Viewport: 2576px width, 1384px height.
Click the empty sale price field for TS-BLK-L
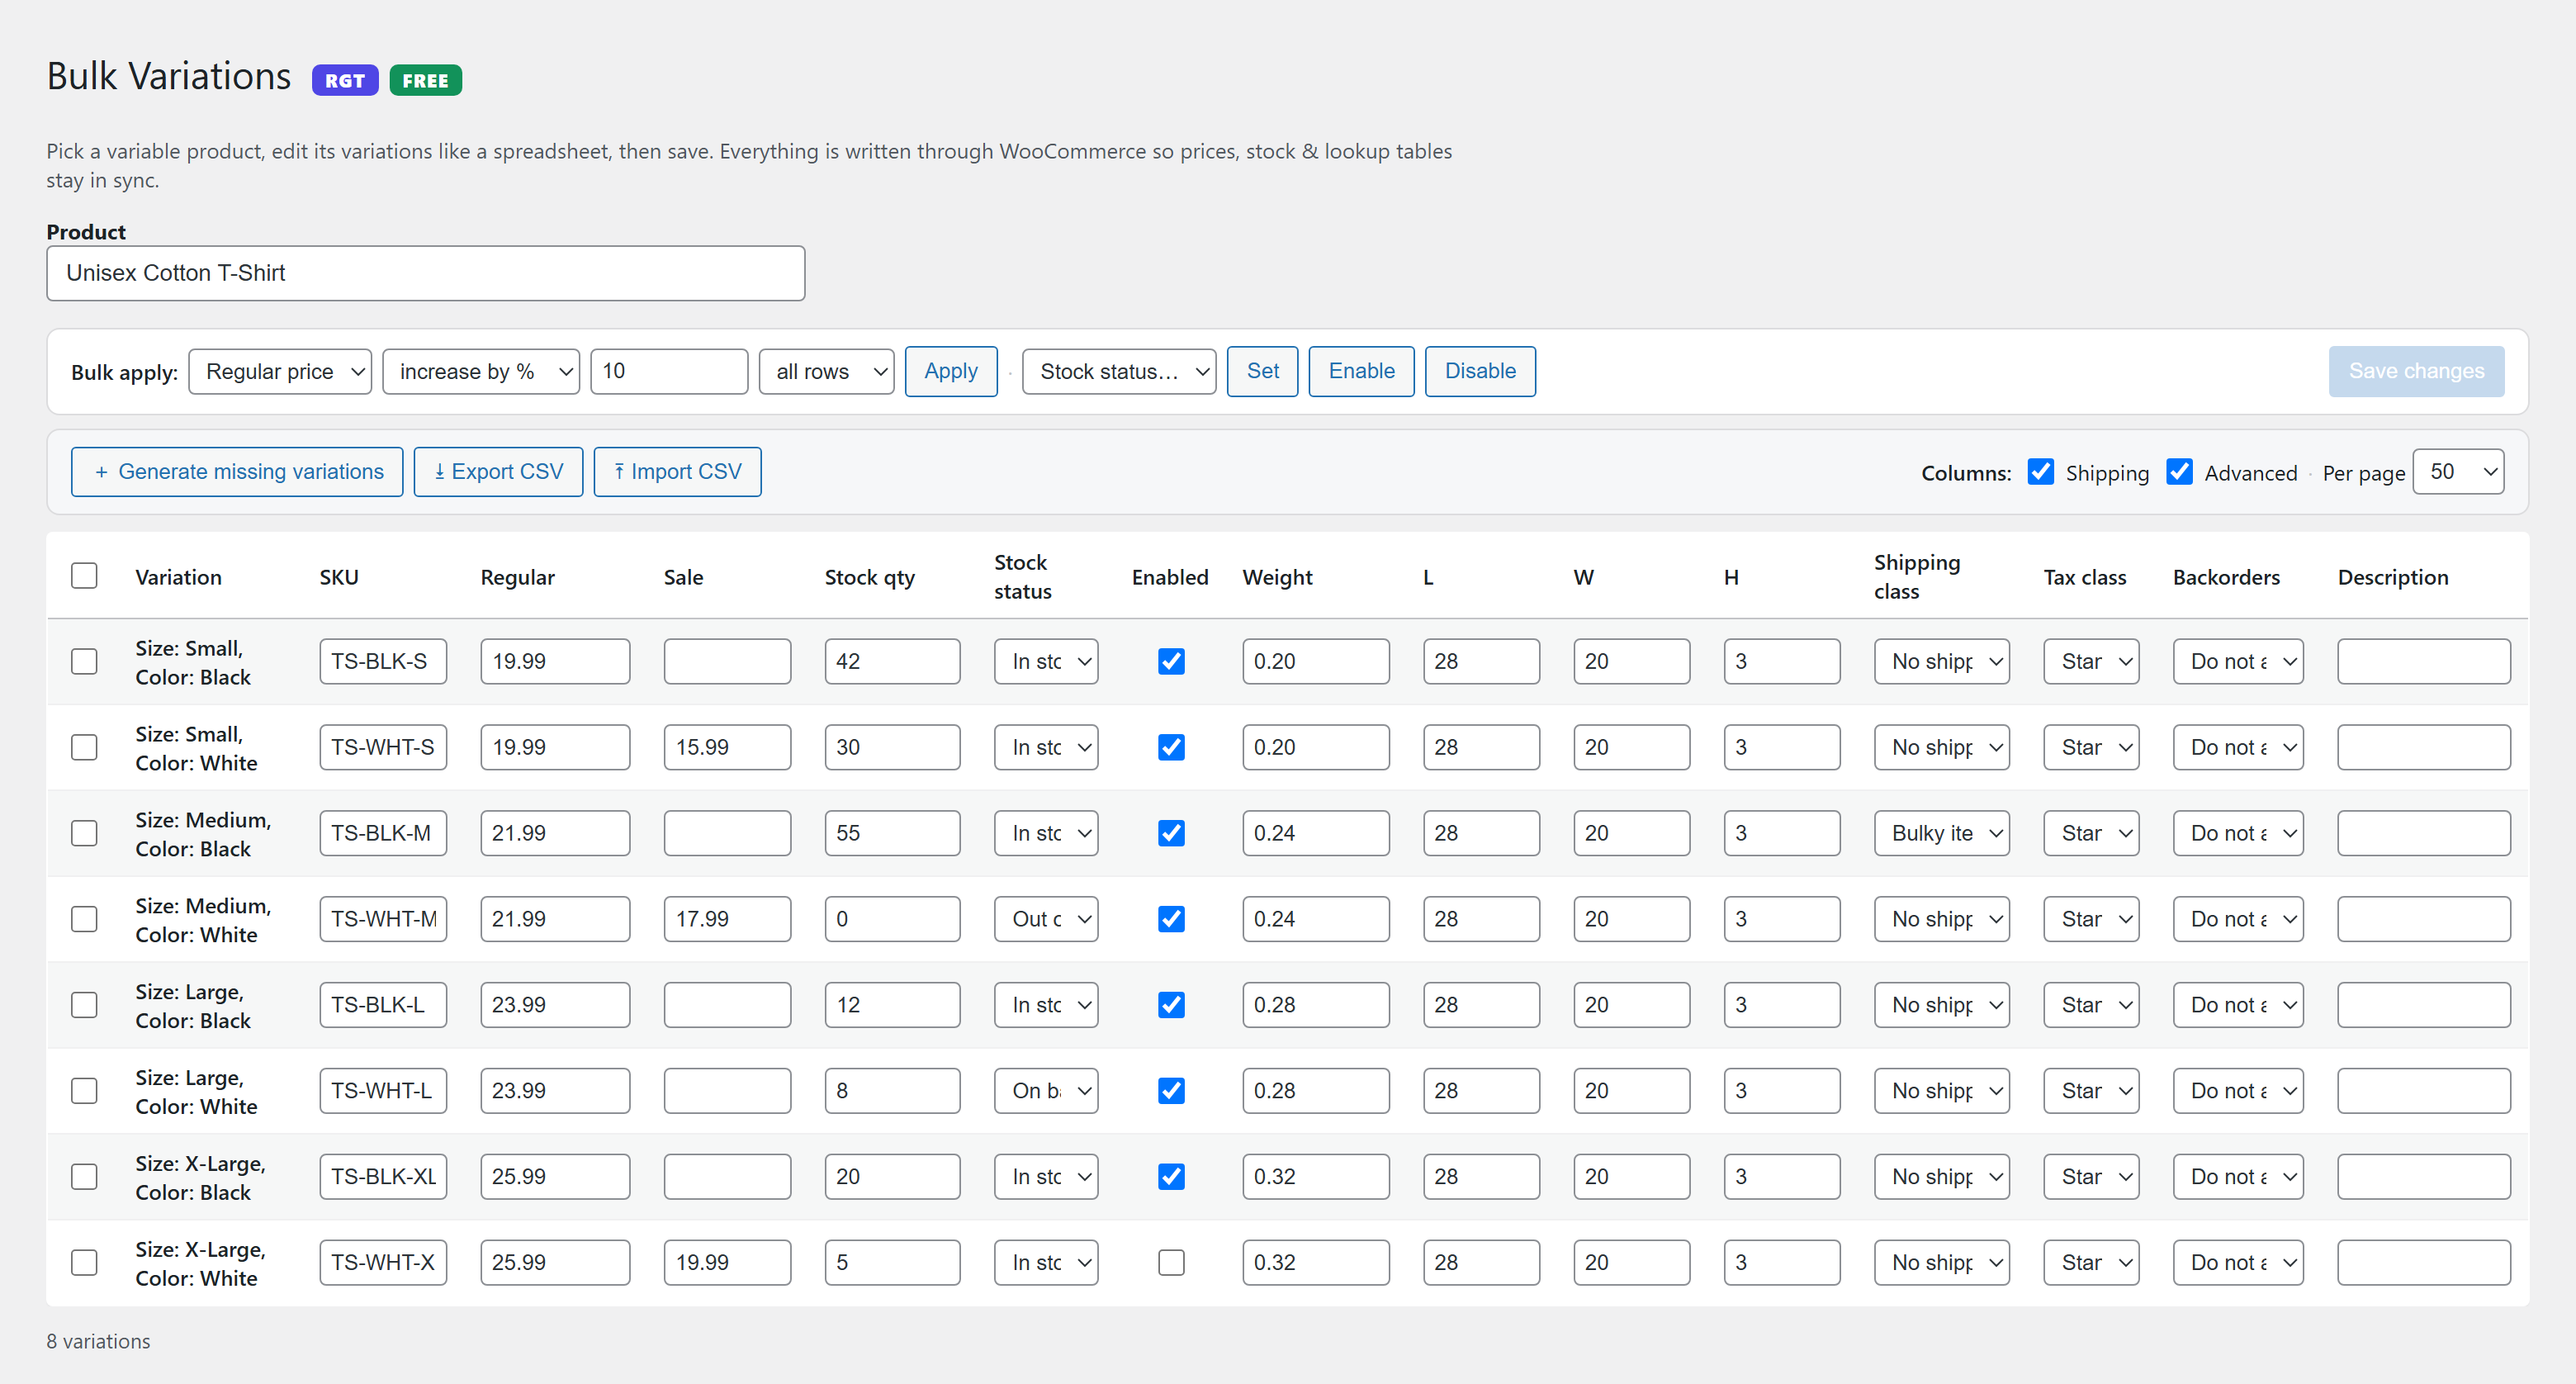coord(727,1005)
